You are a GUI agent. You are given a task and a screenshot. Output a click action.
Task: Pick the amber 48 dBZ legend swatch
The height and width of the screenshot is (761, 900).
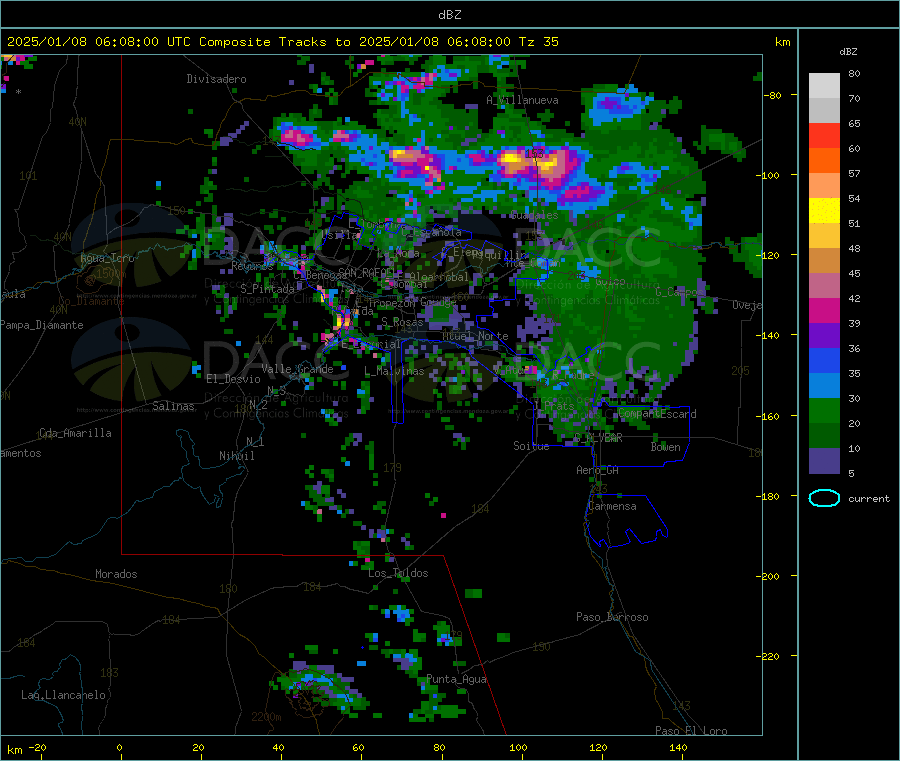coord(824,235)
